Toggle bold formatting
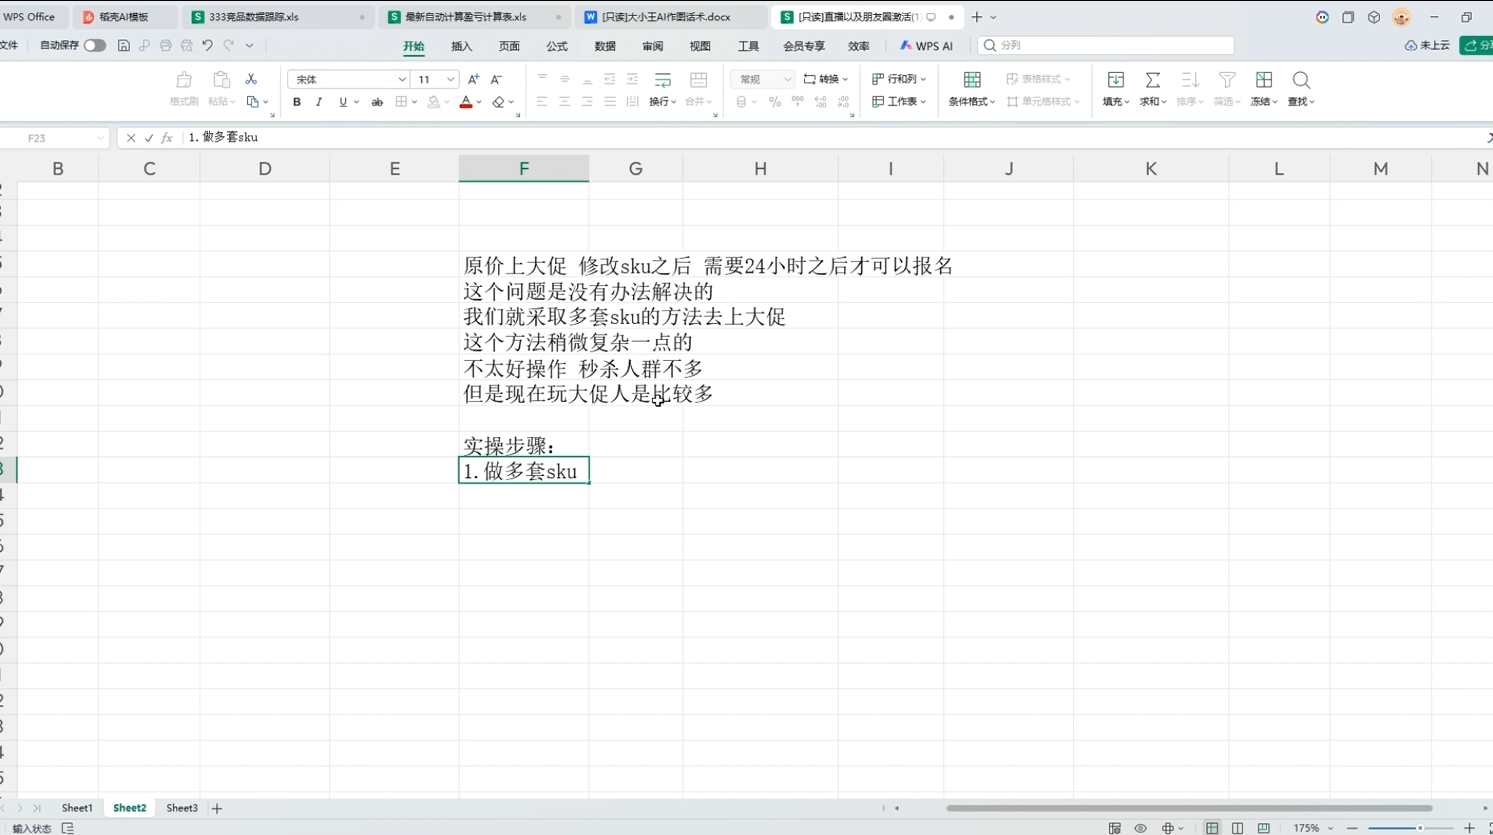This screenshot has height=835, width=1493. click(297, 102)
